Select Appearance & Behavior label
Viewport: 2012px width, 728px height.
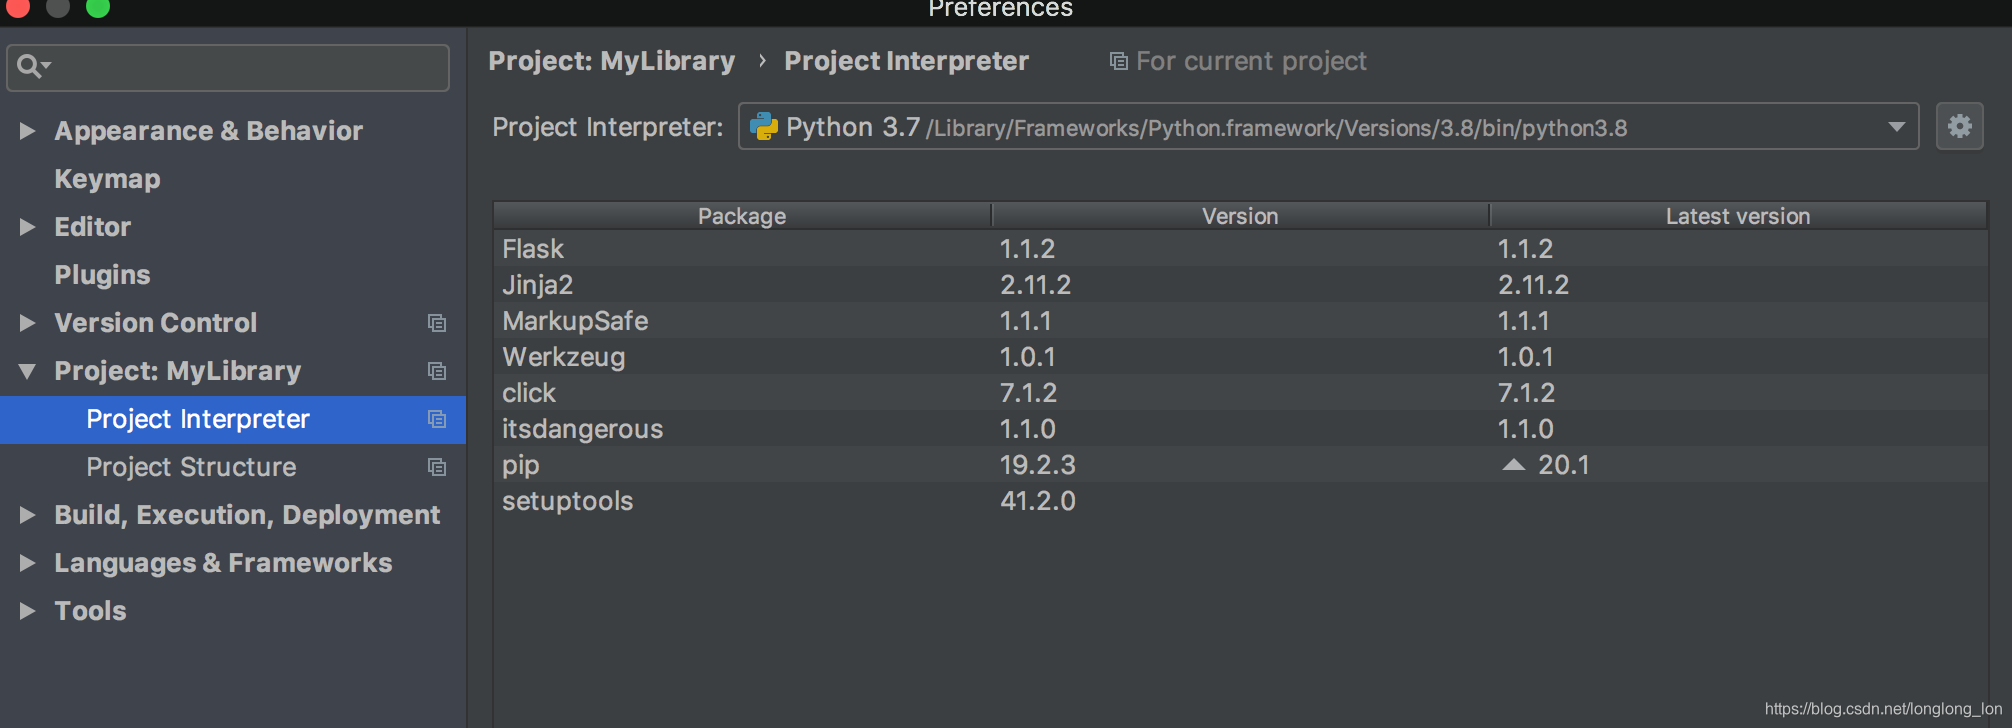coord(208,131)
